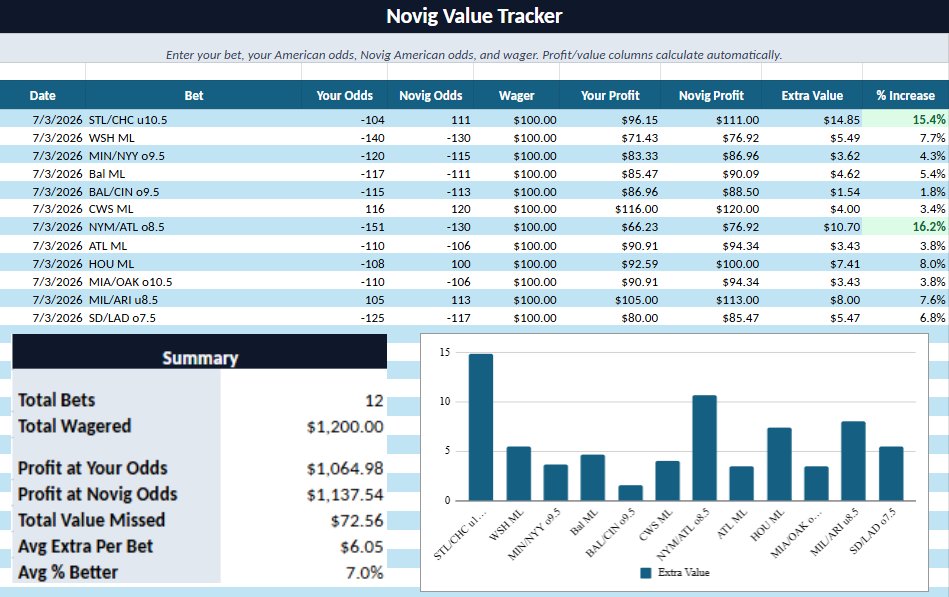The height and width of the screenshot is (597, 949).
Task: Click the NYM/ATL o8.5 bet cell
Action: coord(194,227)
